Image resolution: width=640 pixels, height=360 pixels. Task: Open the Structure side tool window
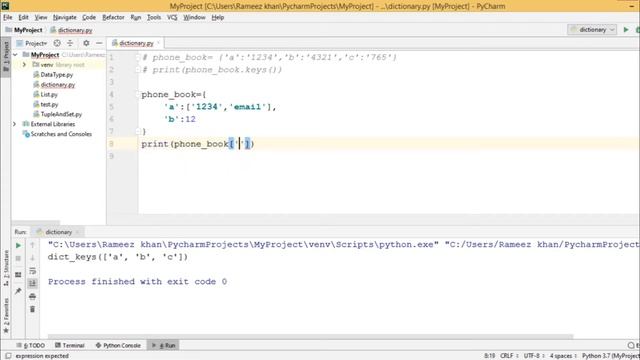(6, 267)
